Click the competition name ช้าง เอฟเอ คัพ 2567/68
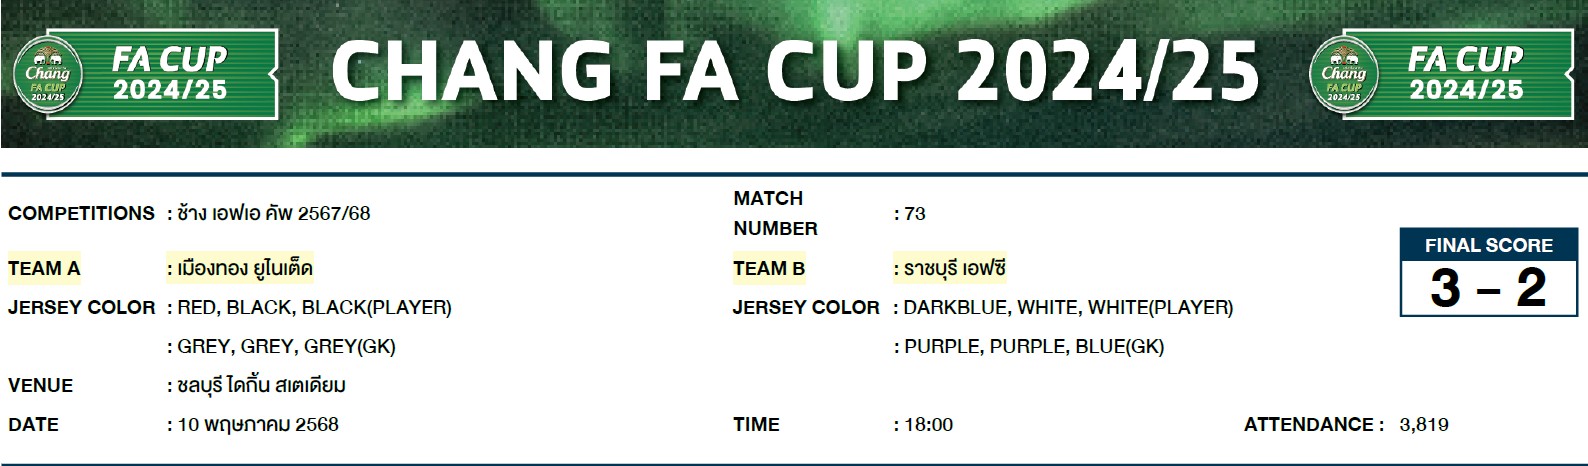 [x=273, y=213]
